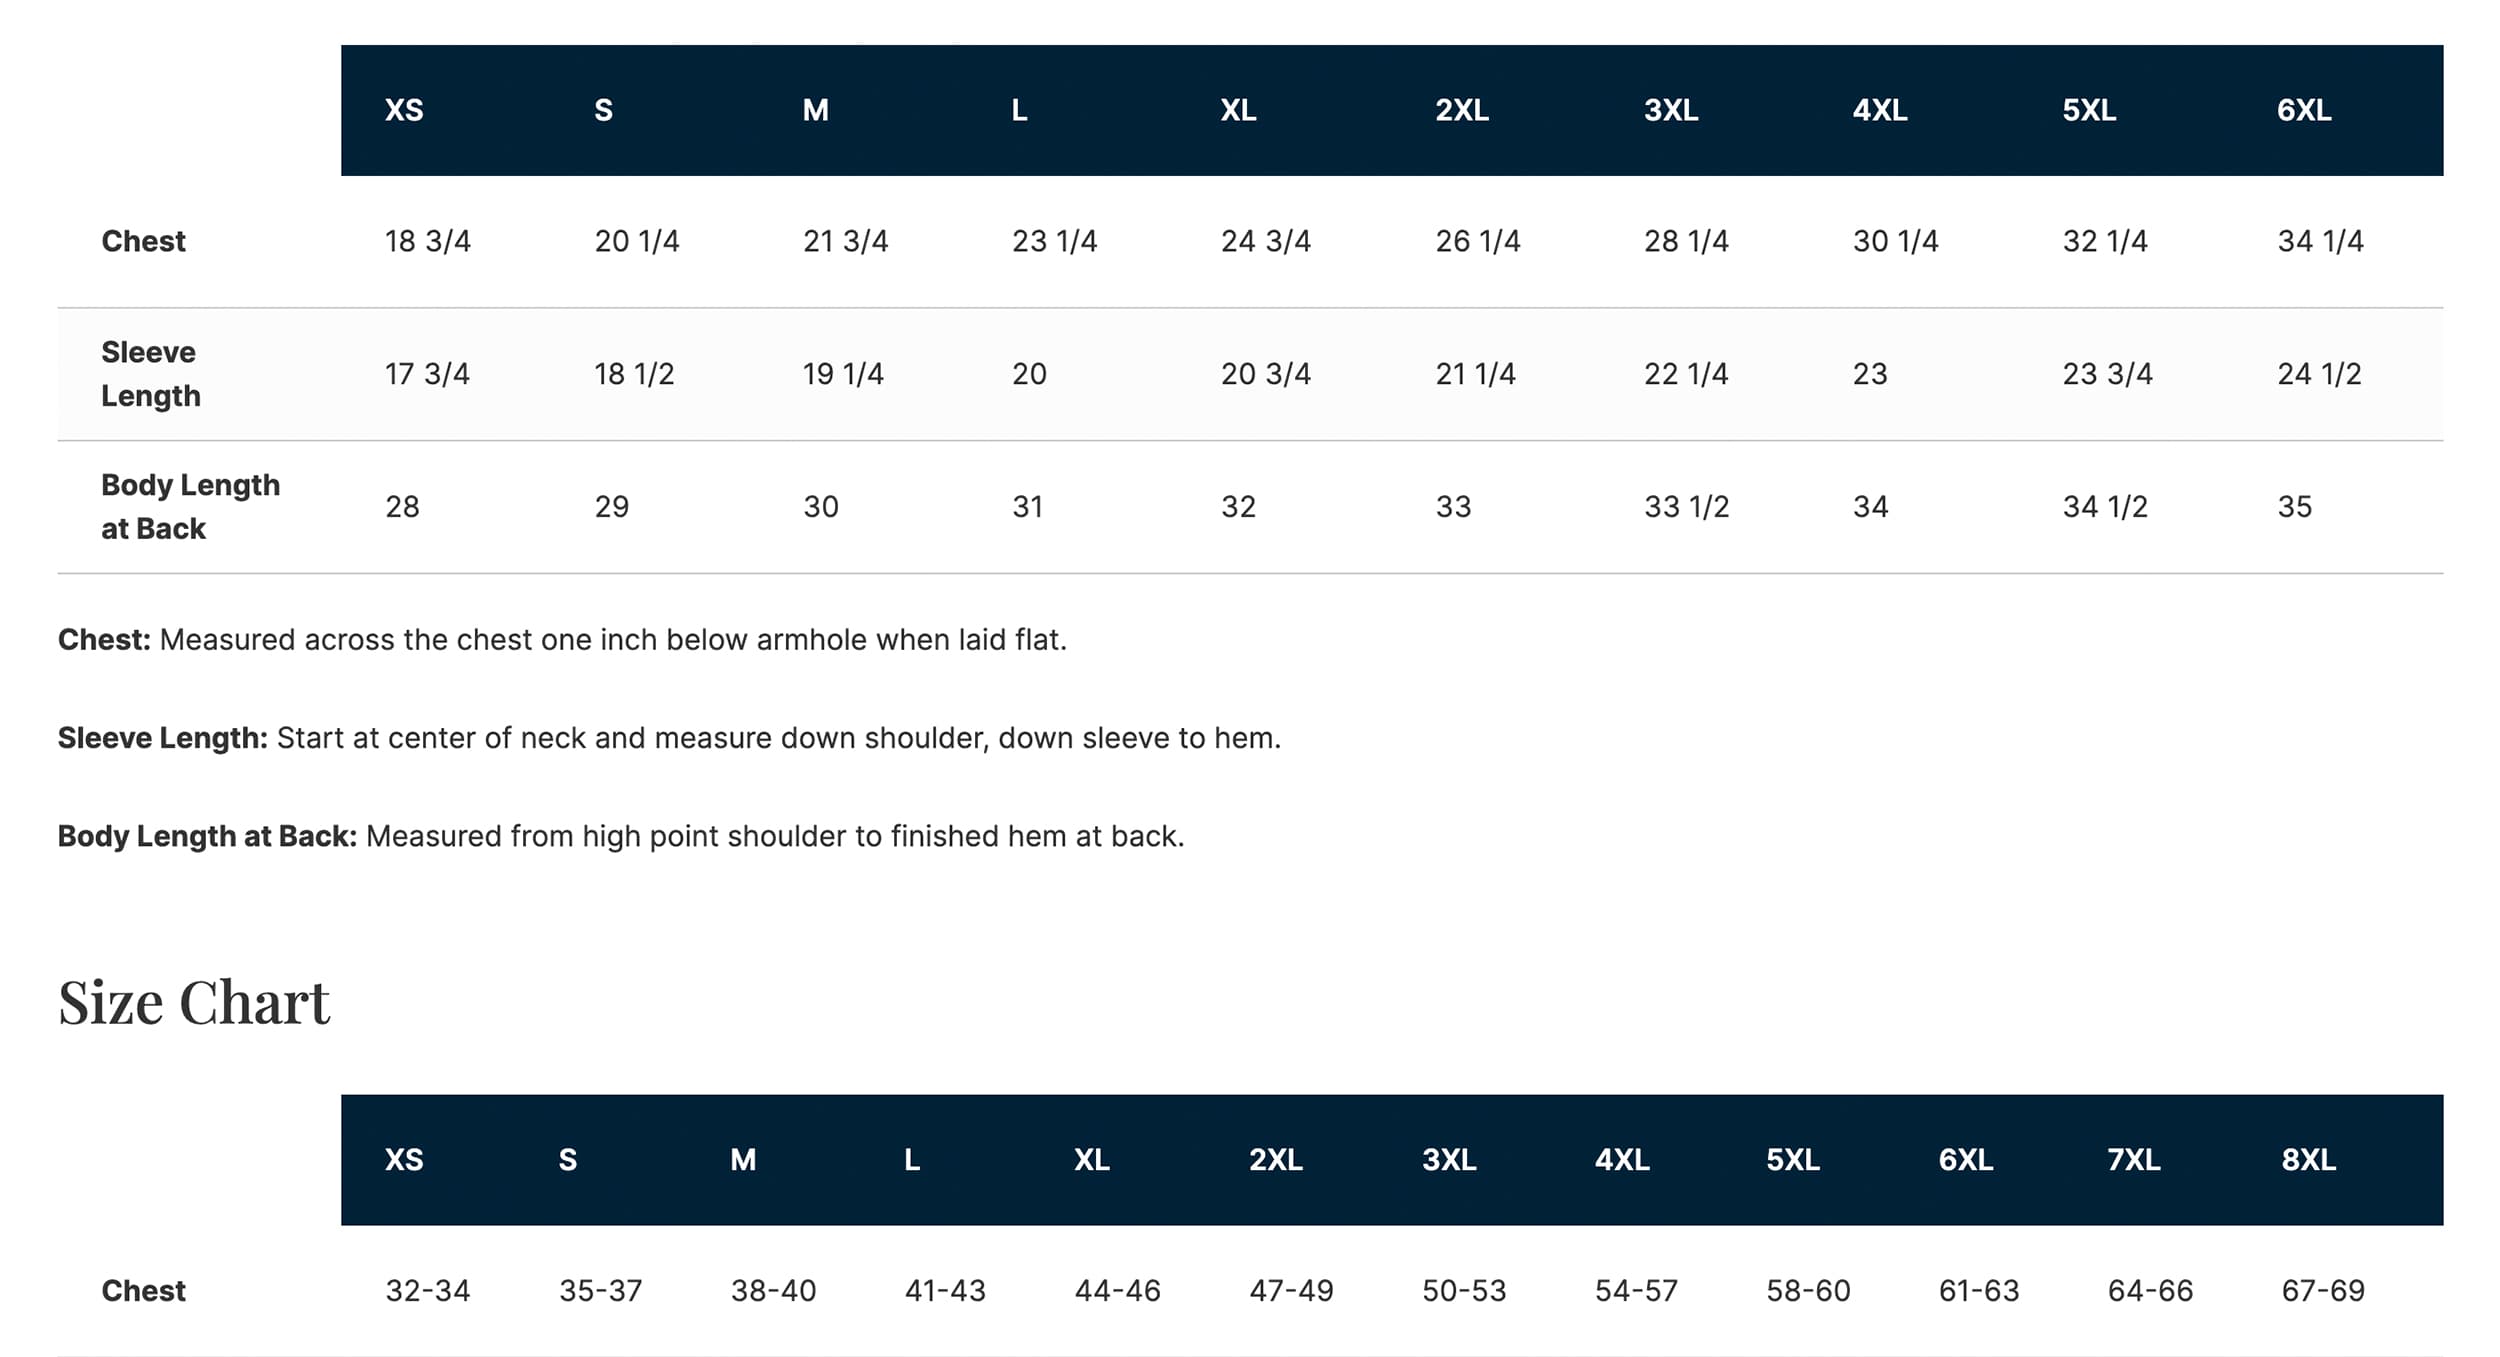Viewport: 2500px width, 1357px height.
Task: Select the 34 1/2 body length value
Action: click(x=2105, y=507)
